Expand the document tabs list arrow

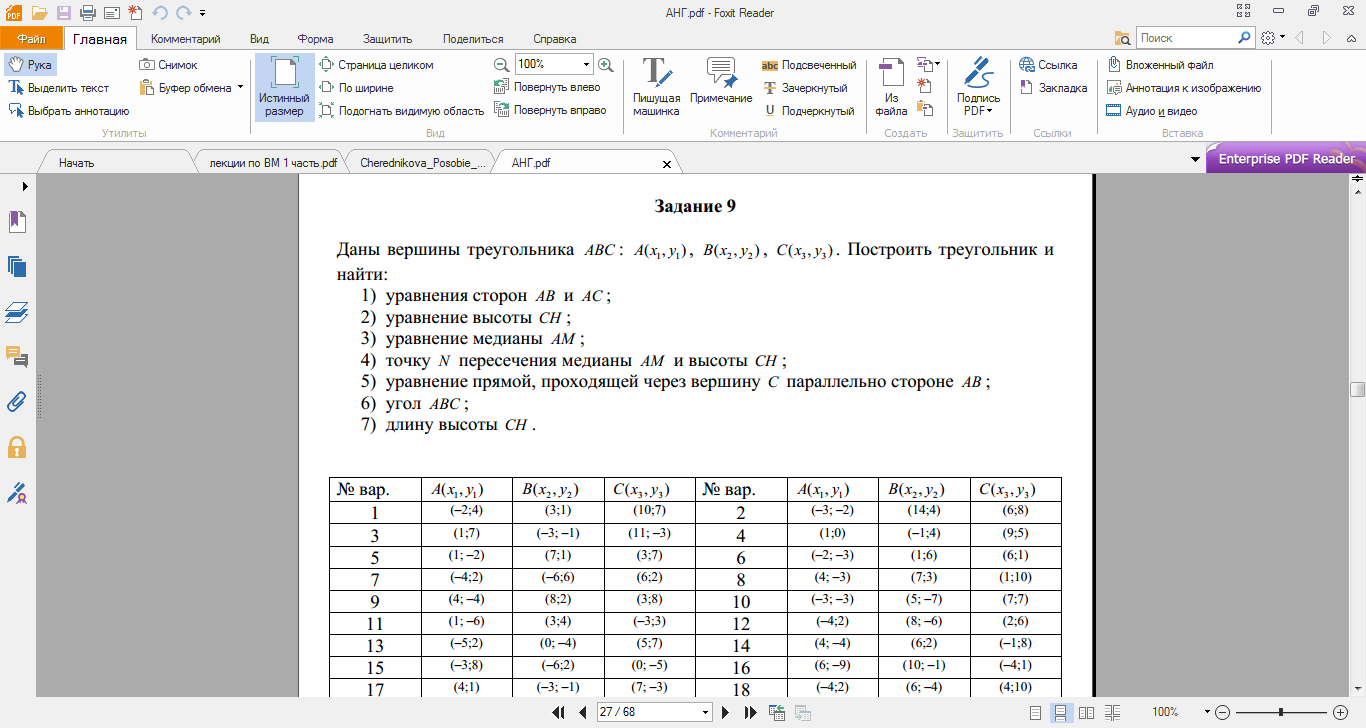(1196, 160)
